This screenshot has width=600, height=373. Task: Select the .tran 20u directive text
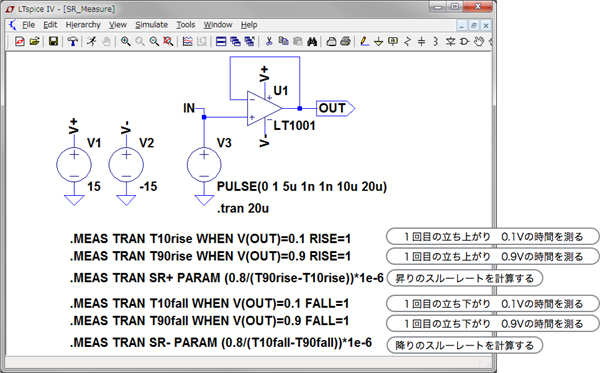click(x=243, y=208)
